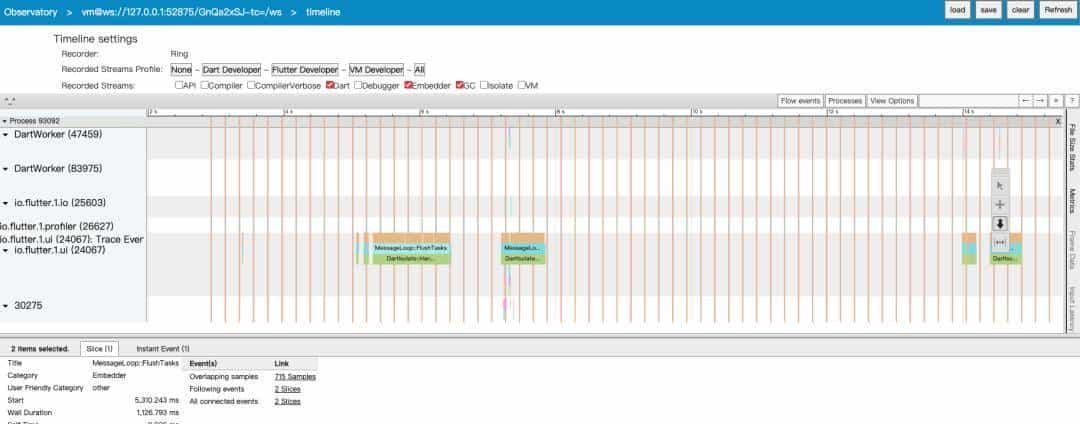Open the View Options dropdown

pos(891,100)
